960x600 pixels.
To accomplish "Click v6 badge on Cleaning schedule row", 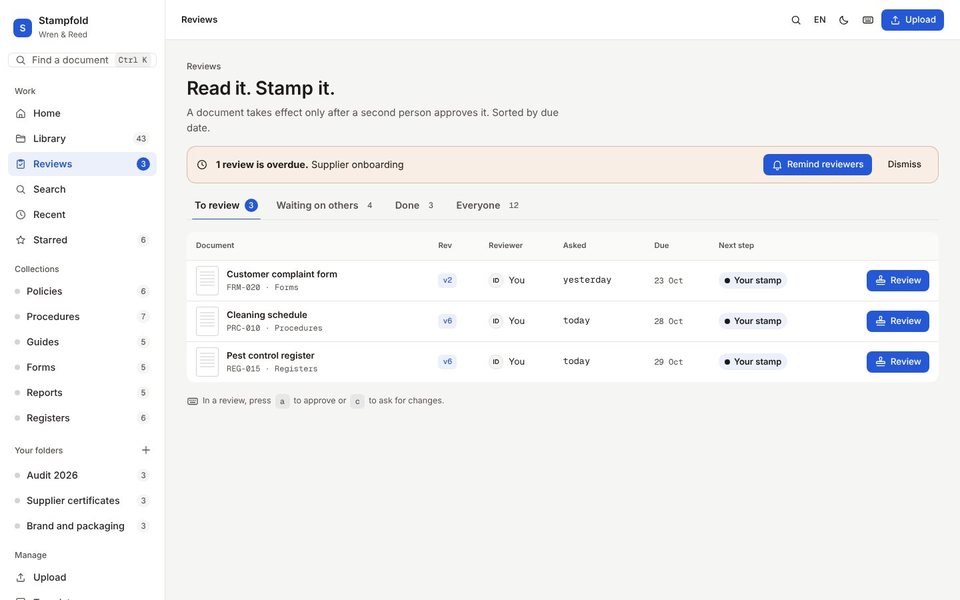I will pyautogui.click(x=448, y=321).
